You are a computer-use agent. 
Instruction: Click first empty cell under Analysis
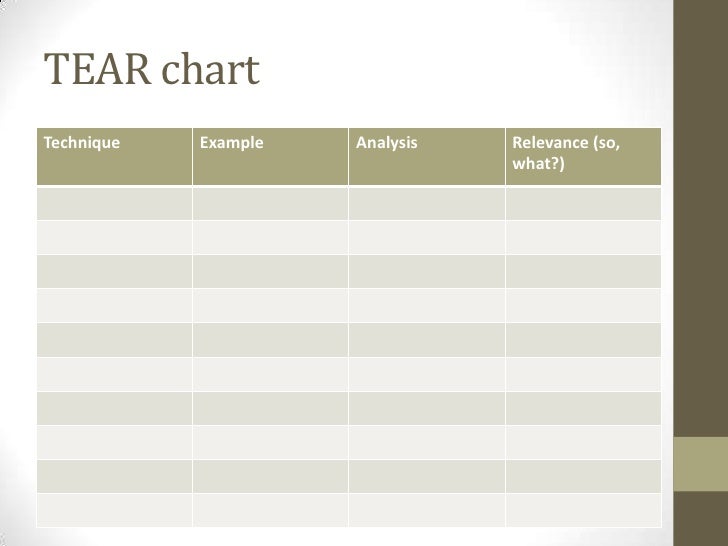pos(427,203)
